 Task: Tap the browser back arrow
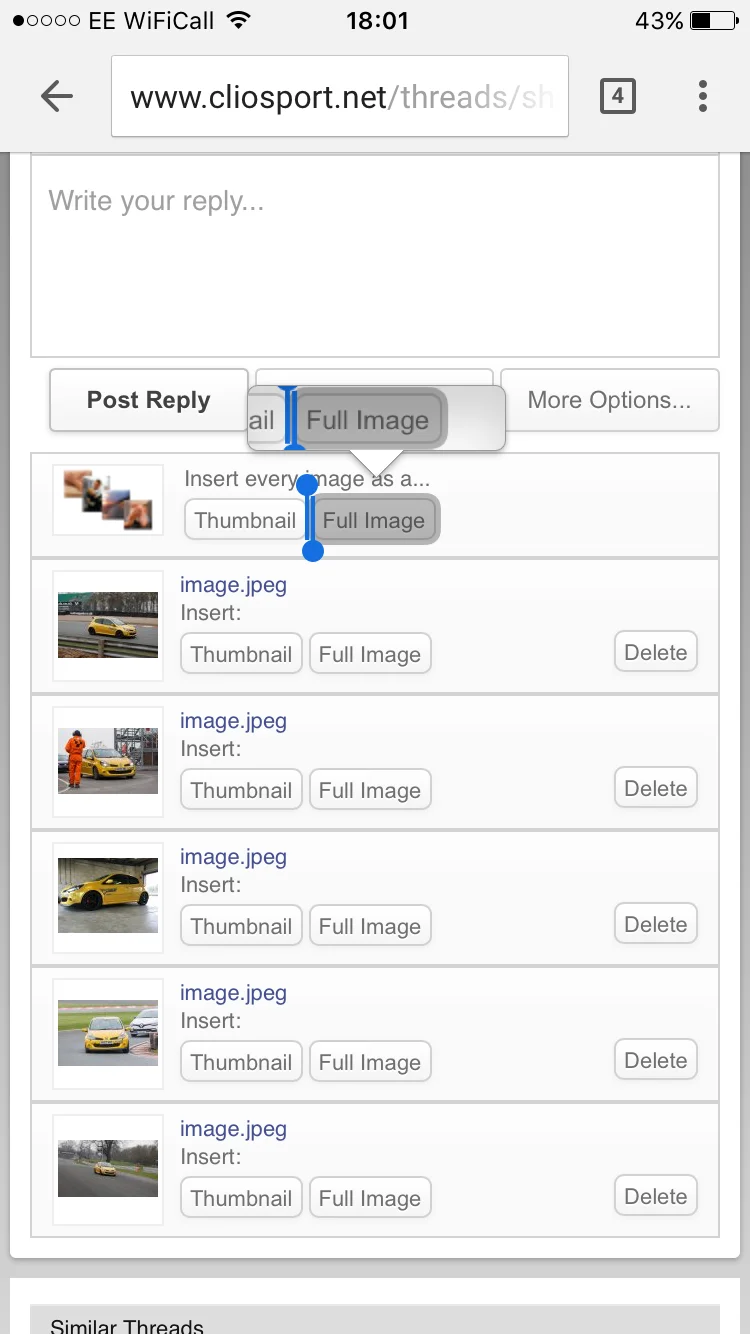pos(57,96)
